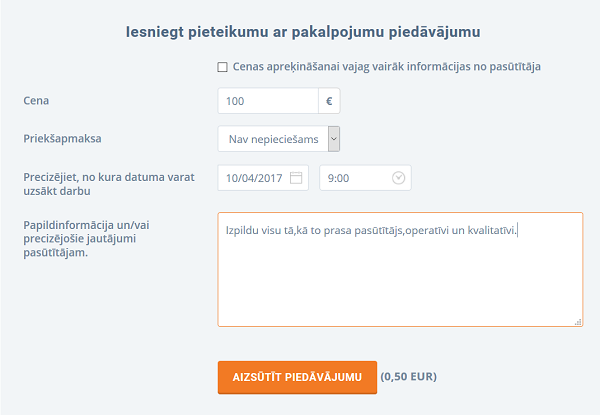
Task: Click the clock icon in time field
Action: 399,178
